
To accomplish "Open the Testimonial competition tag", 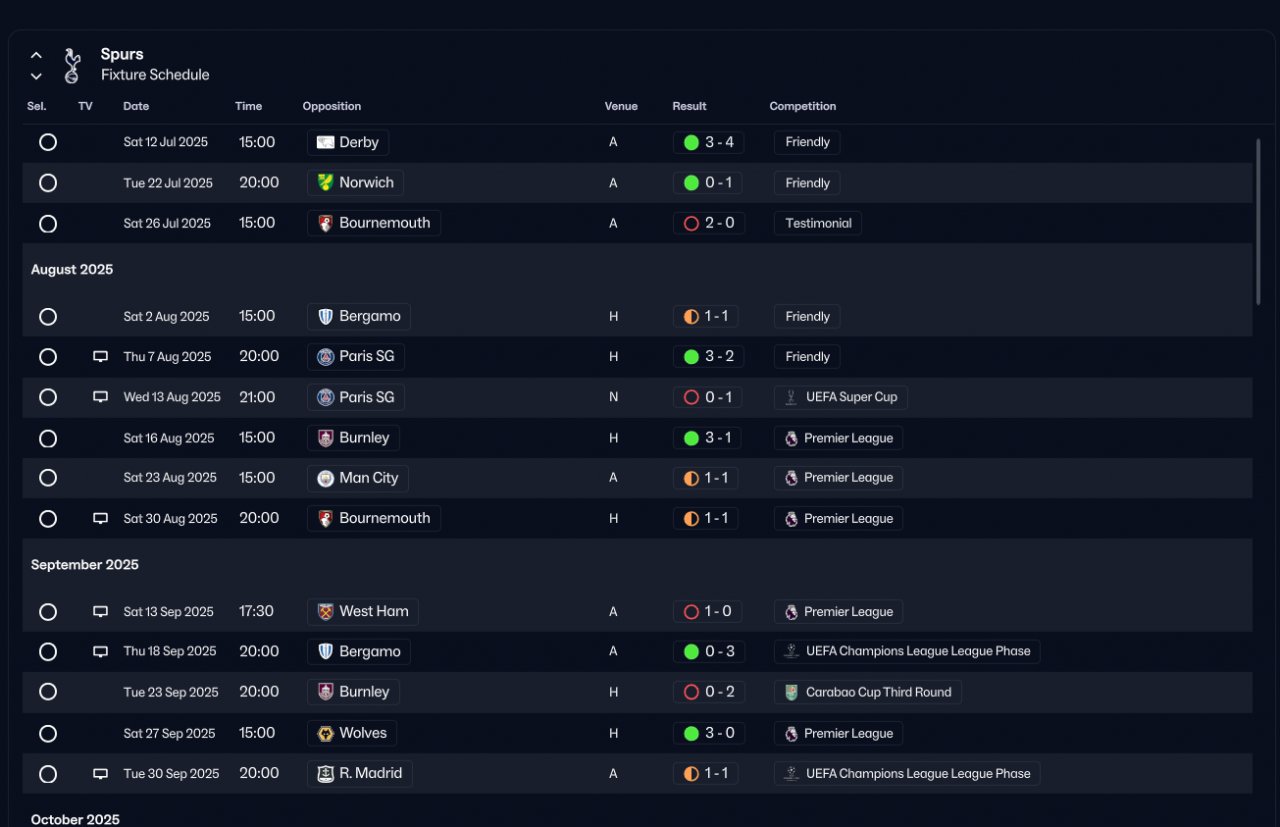I will 818,223.
